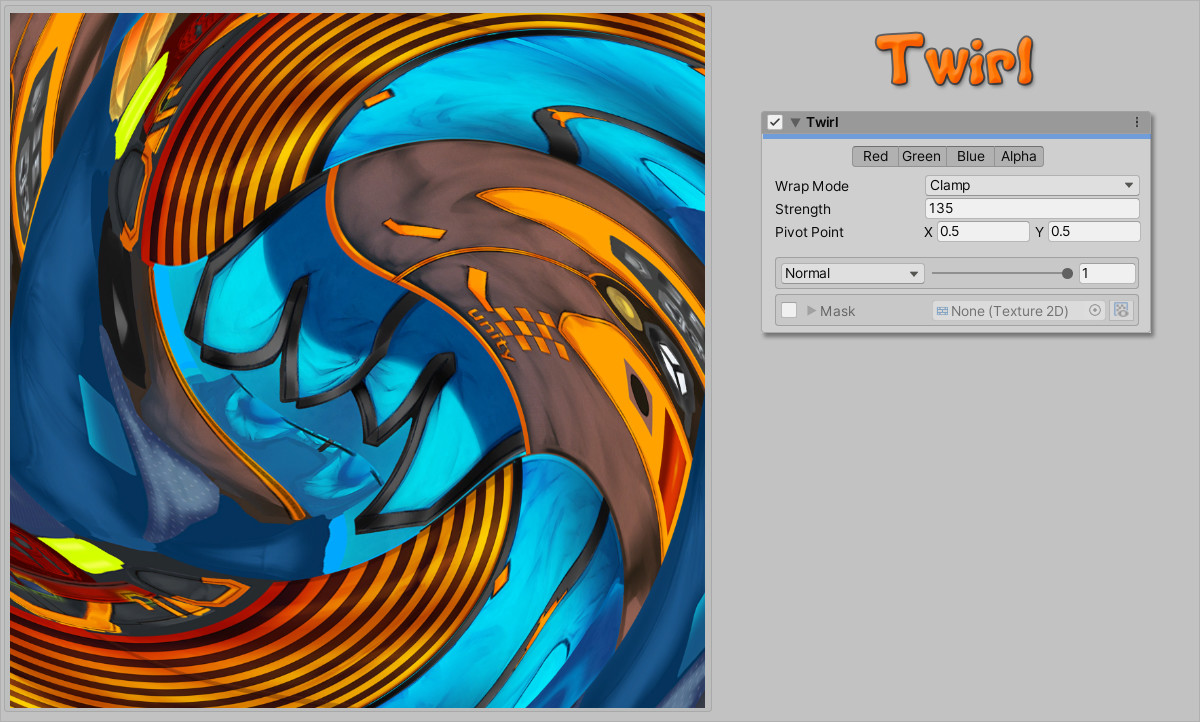Click the twirled texture preview image
This screenshot has width=1200, height=722.
[357, 360]
